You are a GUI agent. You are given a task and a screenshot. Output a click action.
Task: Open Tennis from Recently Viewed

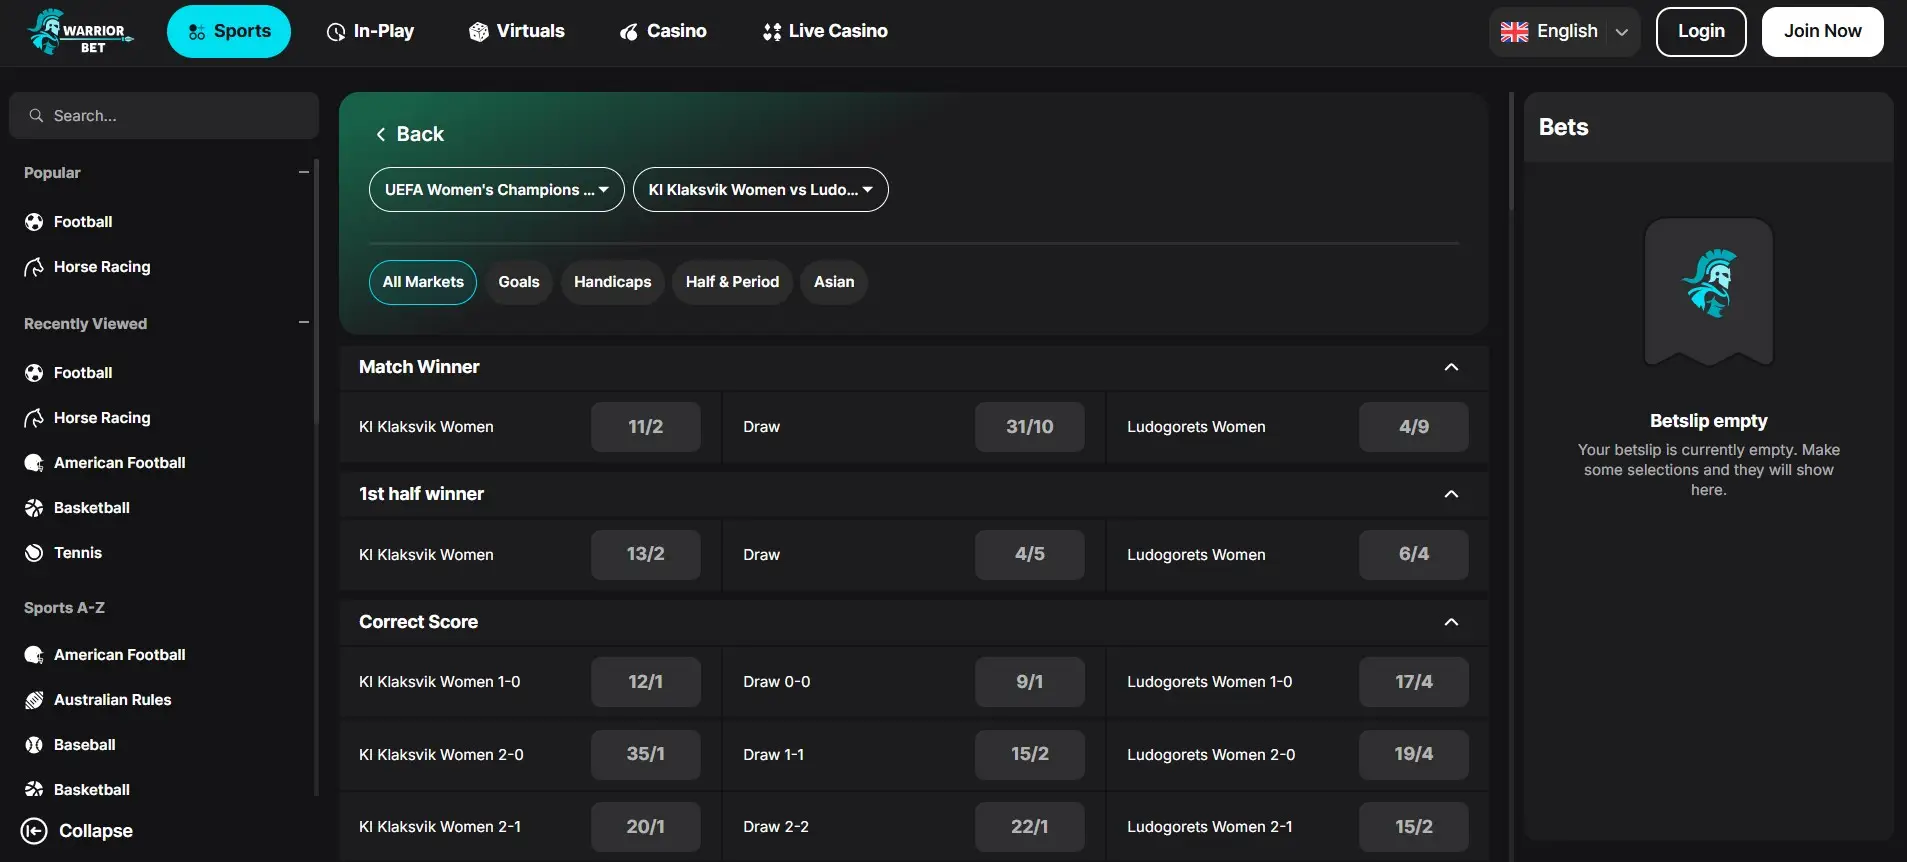[78, 553]
